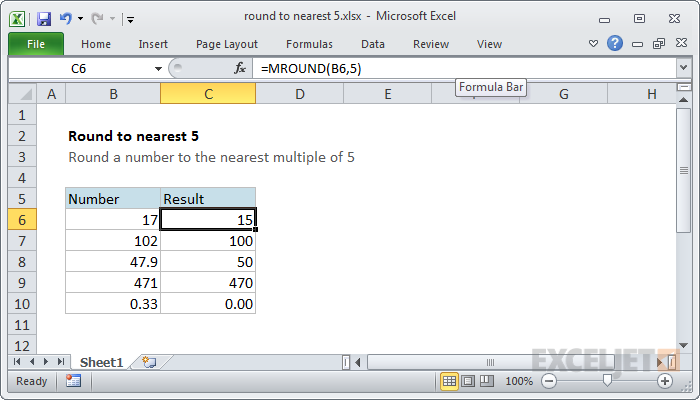The image size is (700, 400).
Task: Click the insert new worksheet tab icon
Action: (x=149, y=362)
